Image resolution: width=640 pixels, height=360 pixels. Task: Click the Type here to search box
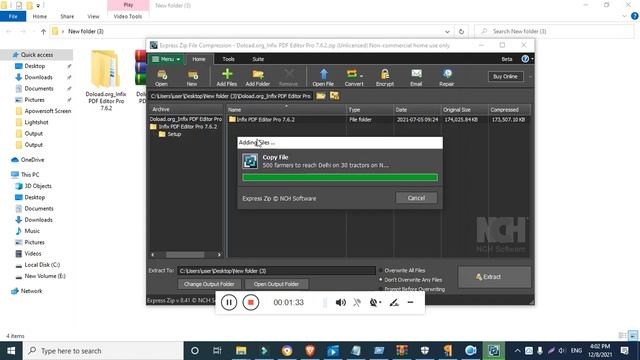[103, 351]
